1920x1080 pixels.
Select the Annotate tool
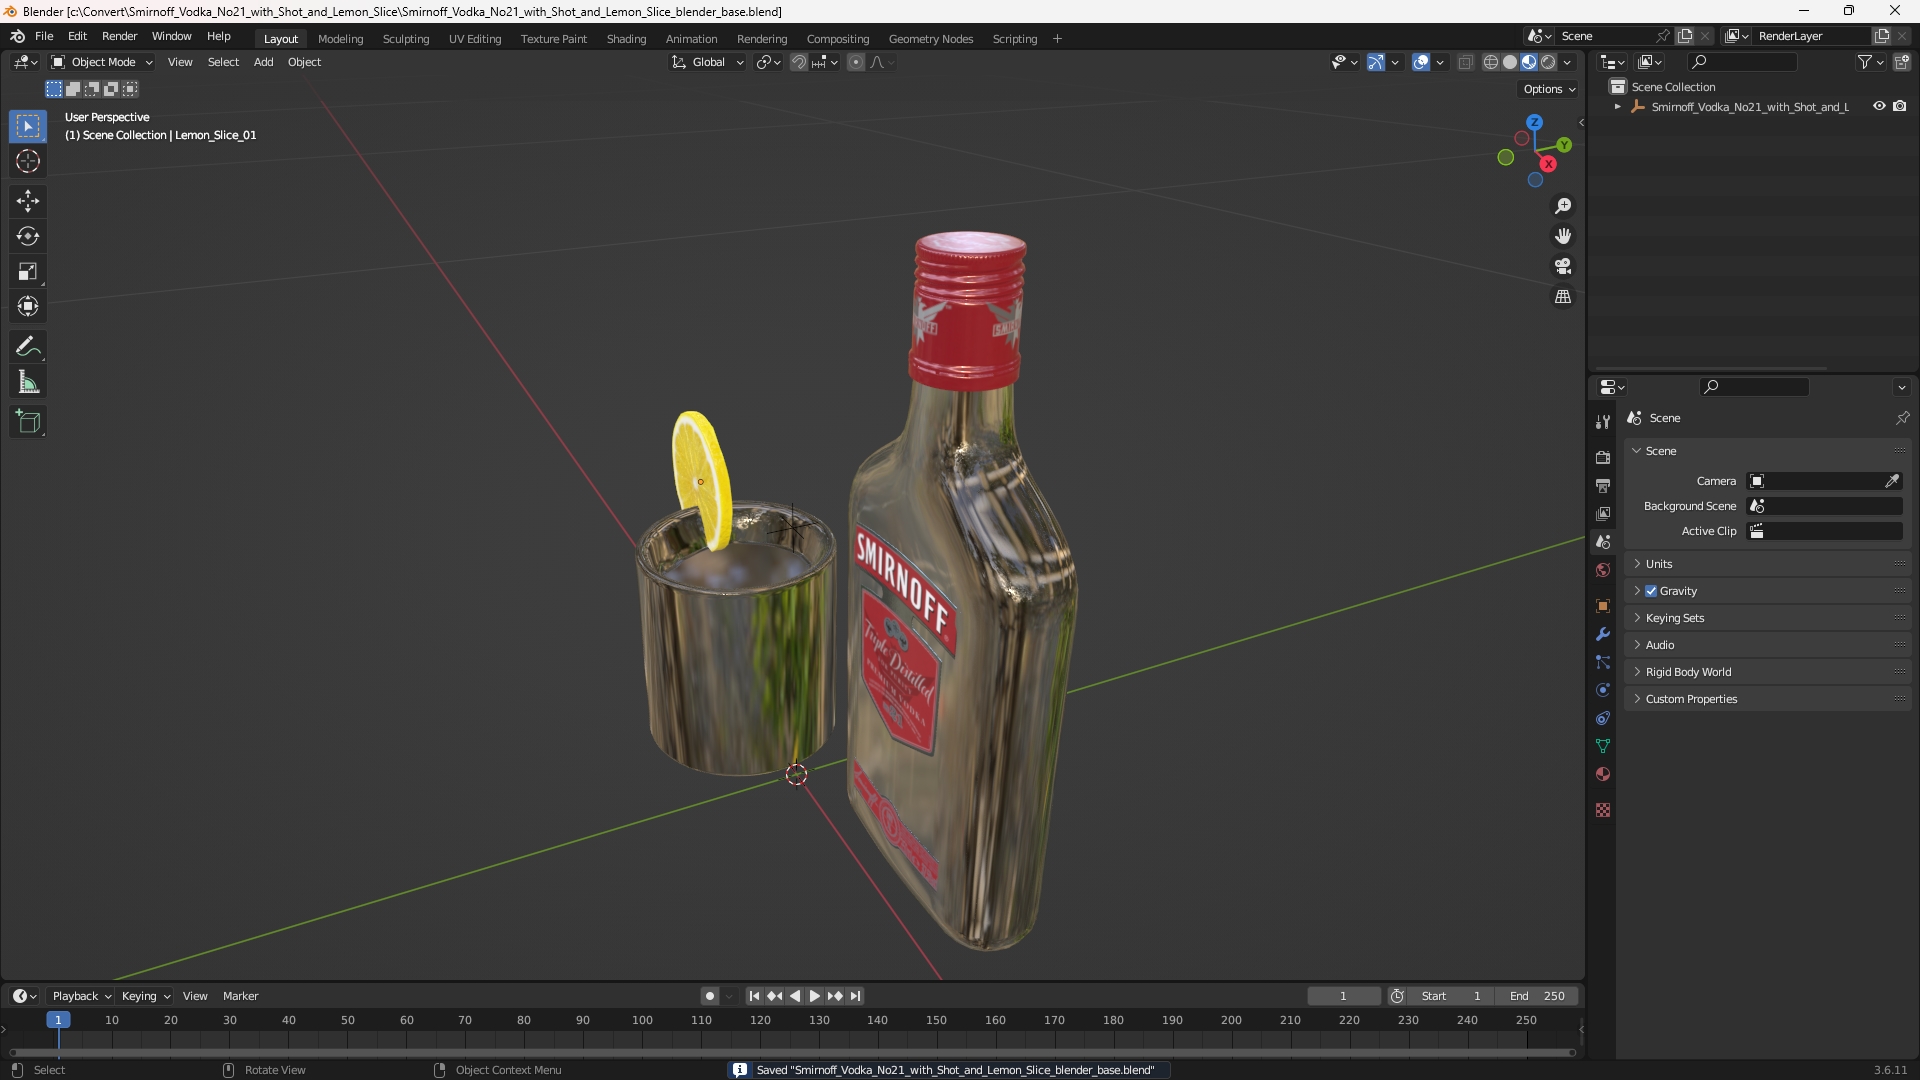point(28,347)
